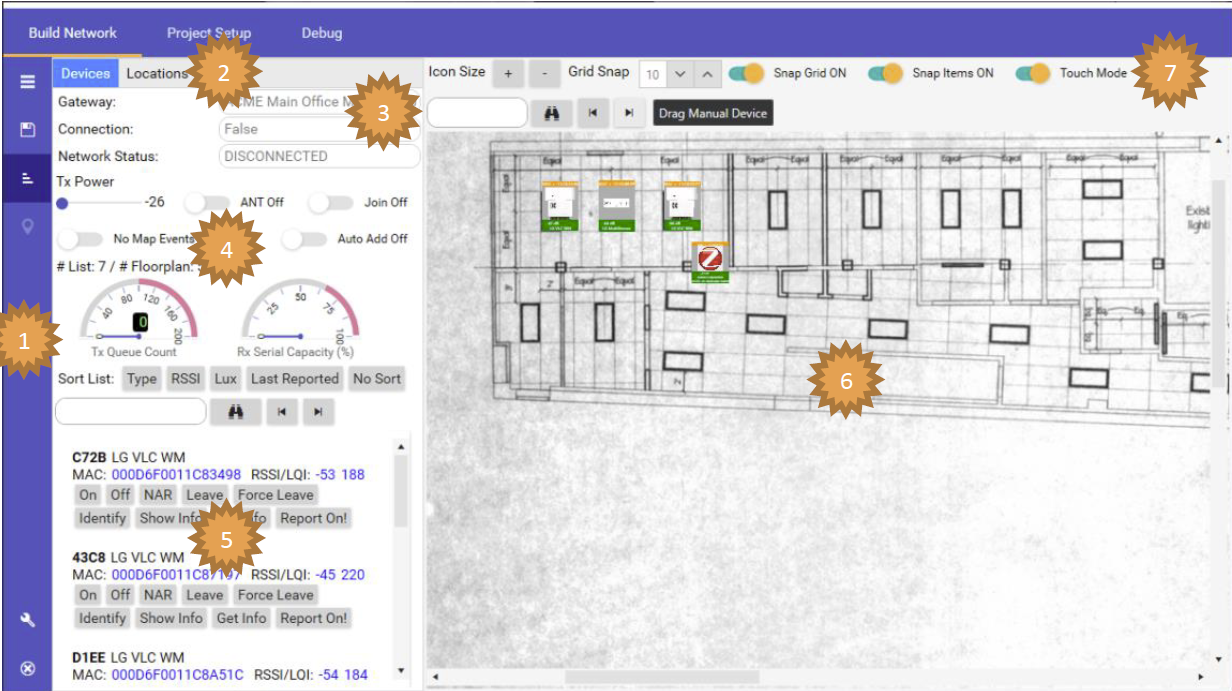Screen dimensions: 1232x691
Task: Click the Drag Manual Device button
Action: [712, 112]
